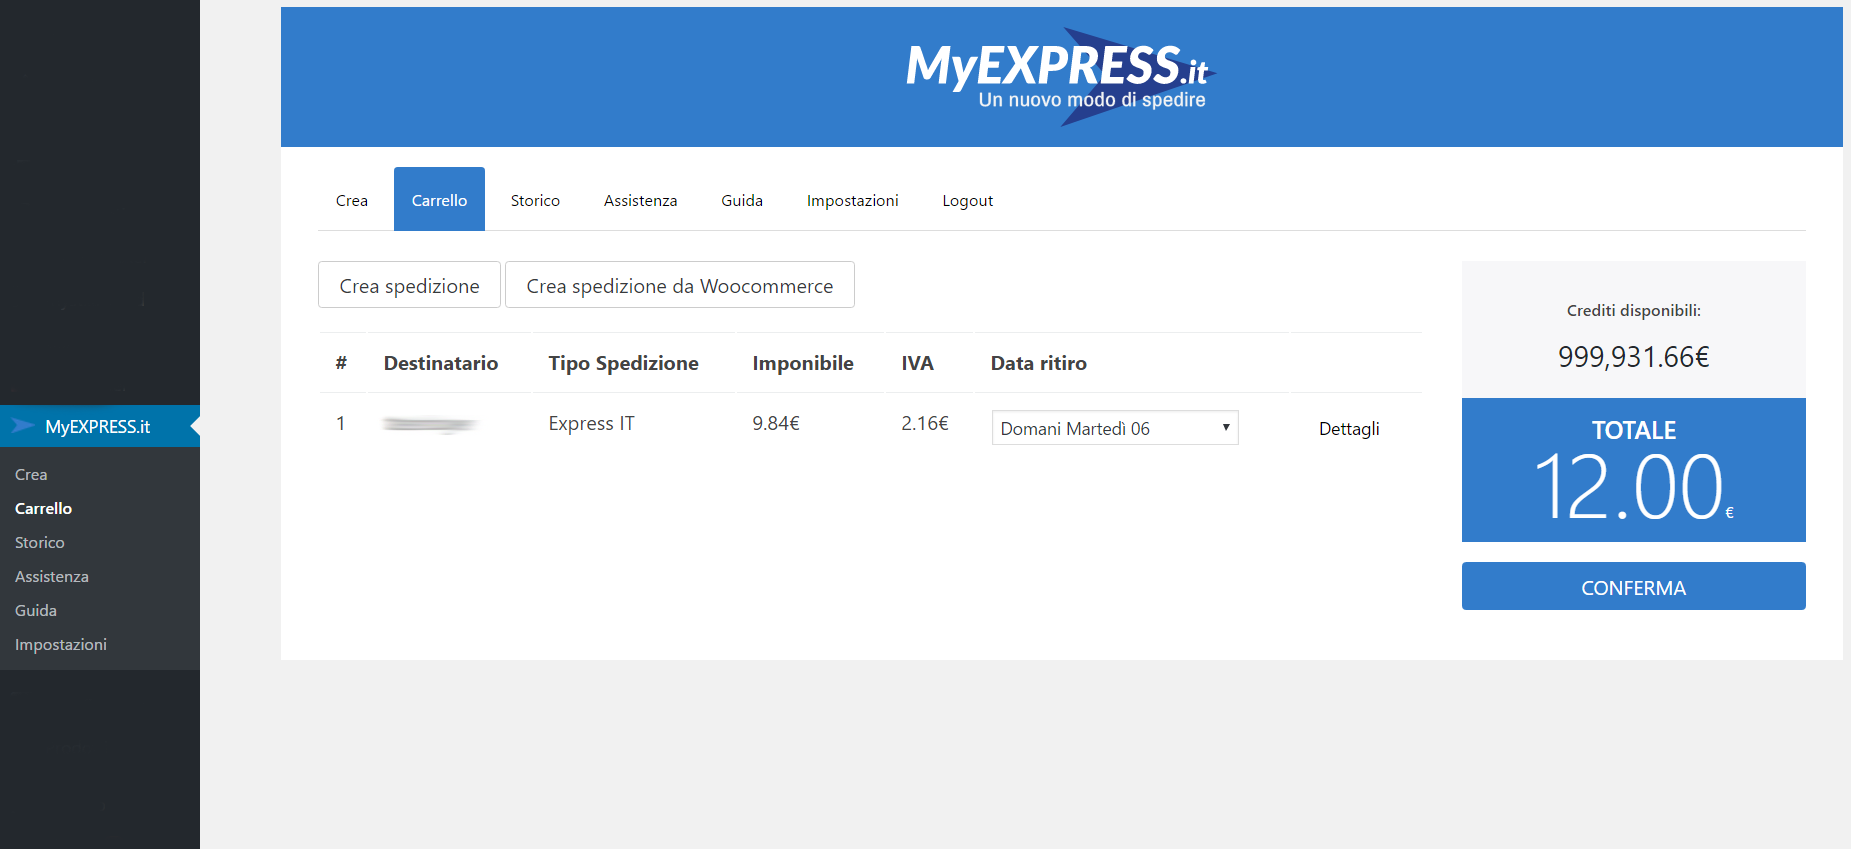
Task: Select the Carrello tab
Action: [x=439, y=200]
